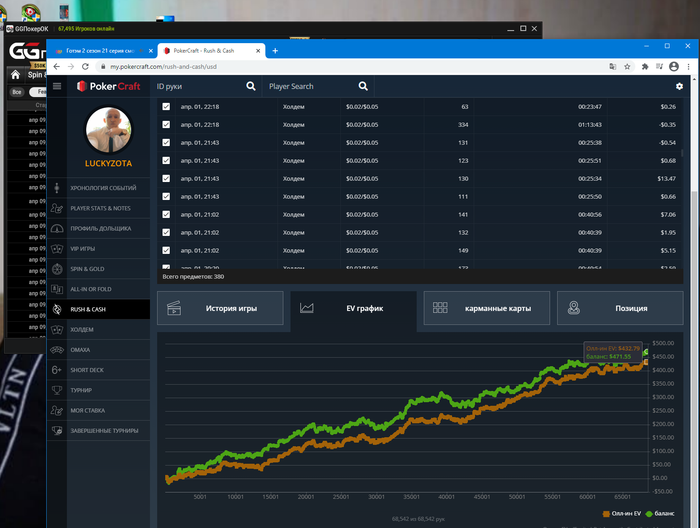Viewport: 700px width, 528px height.
Task: Open a new browser tab
Action: pyautogui.click(x=275, y=50)
